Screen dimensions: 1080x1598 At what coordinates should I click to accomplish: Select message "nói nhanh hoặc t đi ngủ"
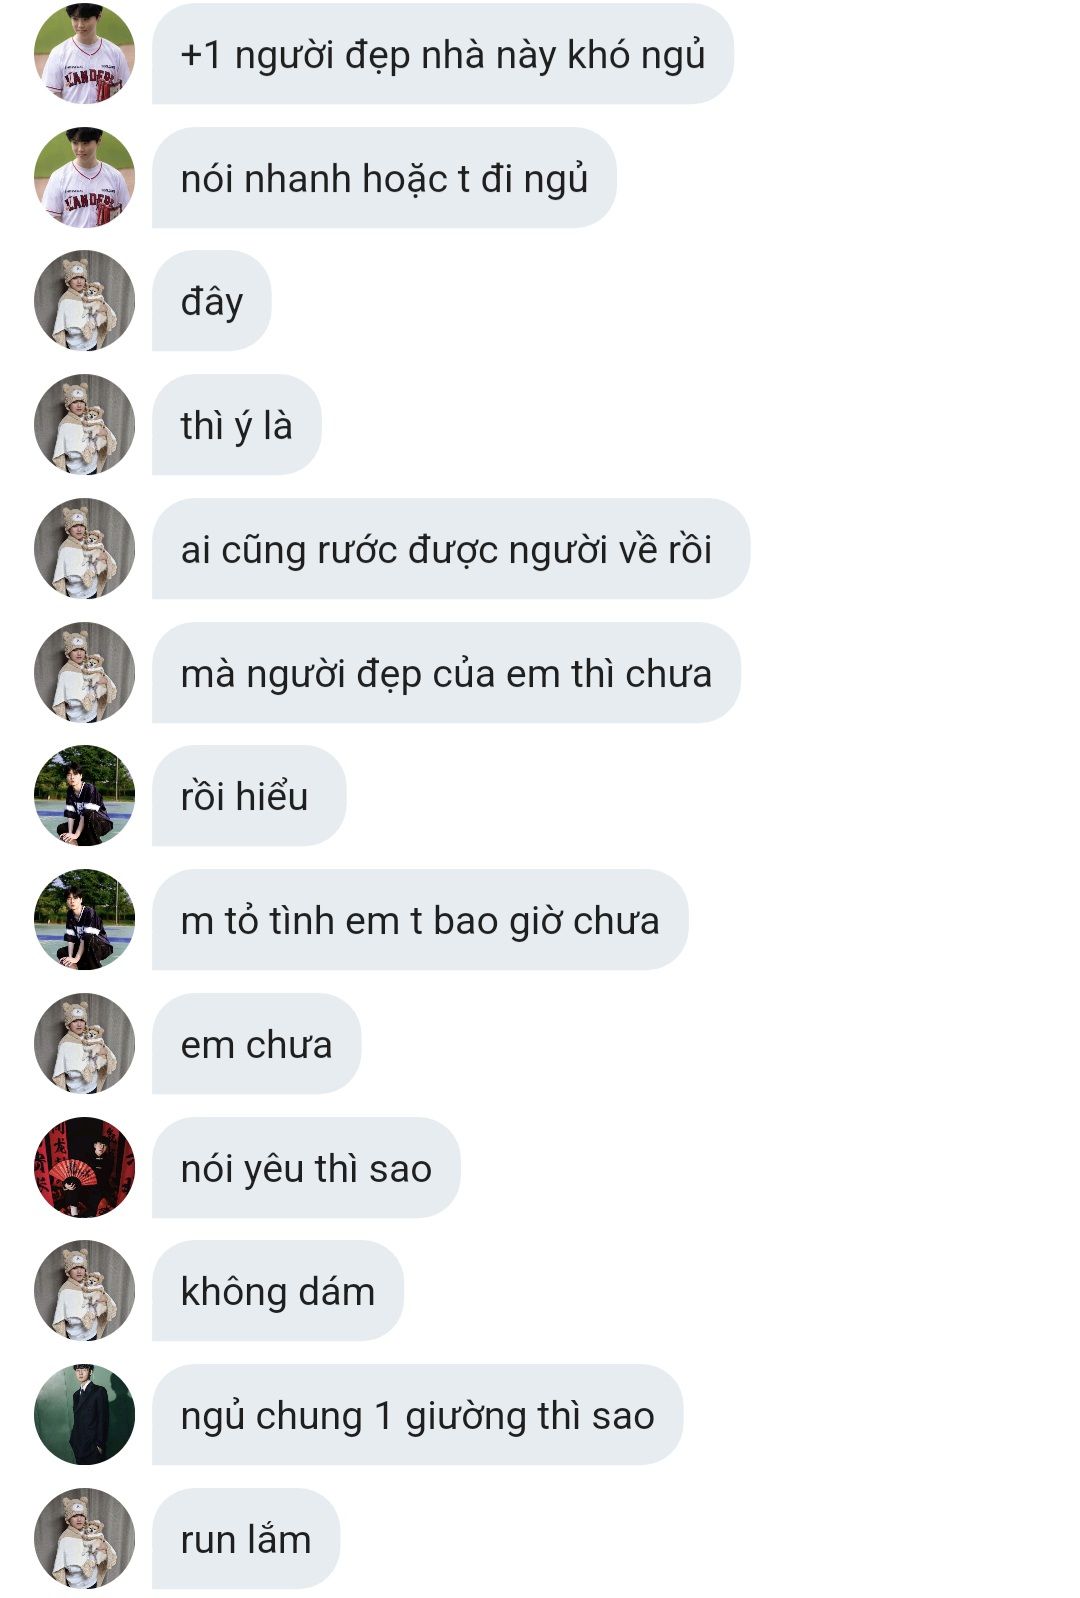(x=384, y=178)
